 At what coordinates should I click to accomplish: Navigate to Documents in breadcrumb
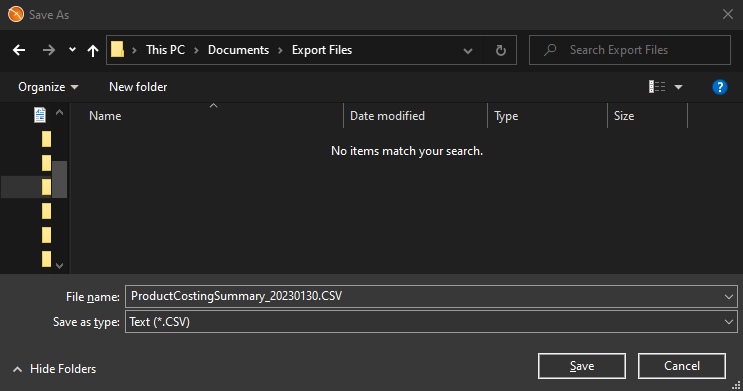point(238,50)
